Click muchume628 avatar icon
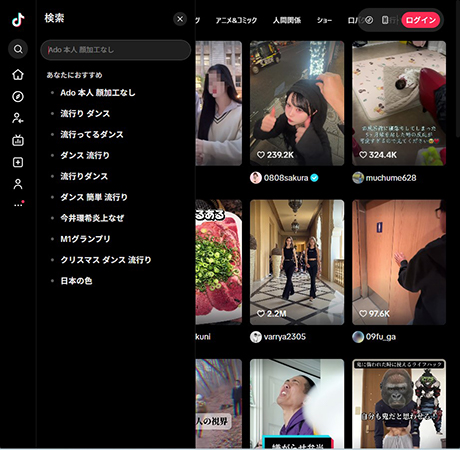This screenshot has width=460, height=450. (358, 178)
